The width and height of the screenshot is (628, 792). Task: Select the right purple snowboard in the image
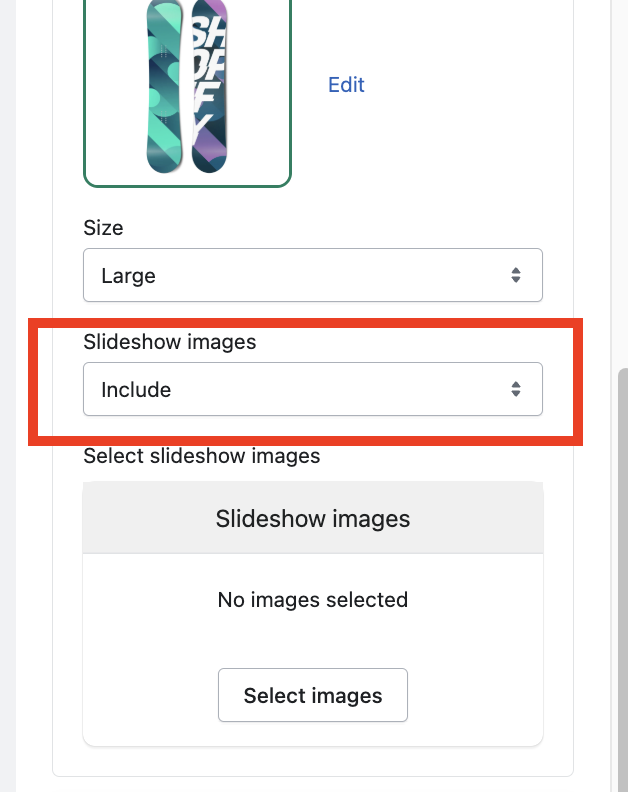(x=209, y=88)
